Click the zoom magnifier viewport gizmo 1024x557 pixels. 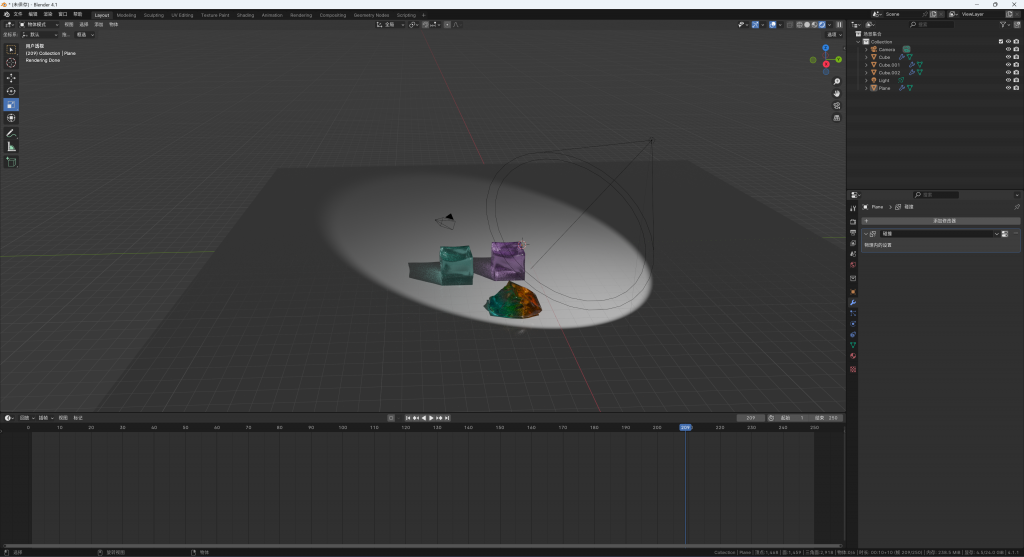coord(836,82)
